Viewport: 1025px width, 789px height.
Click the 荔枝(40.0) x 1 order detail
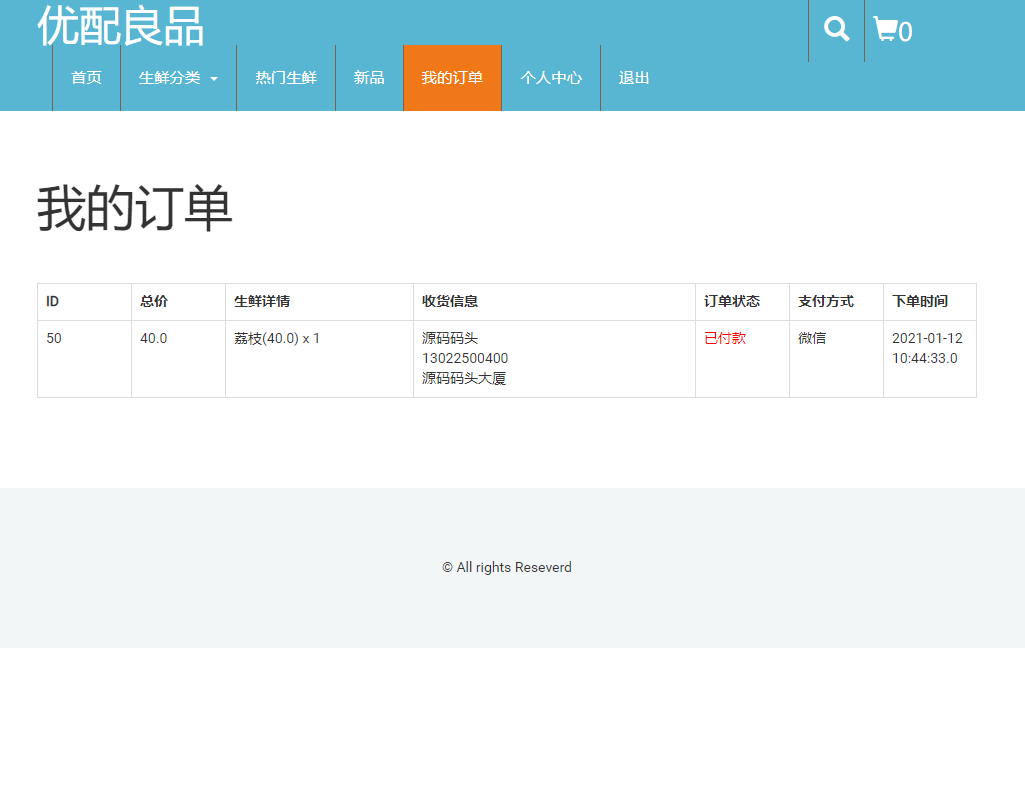(275, 338)
